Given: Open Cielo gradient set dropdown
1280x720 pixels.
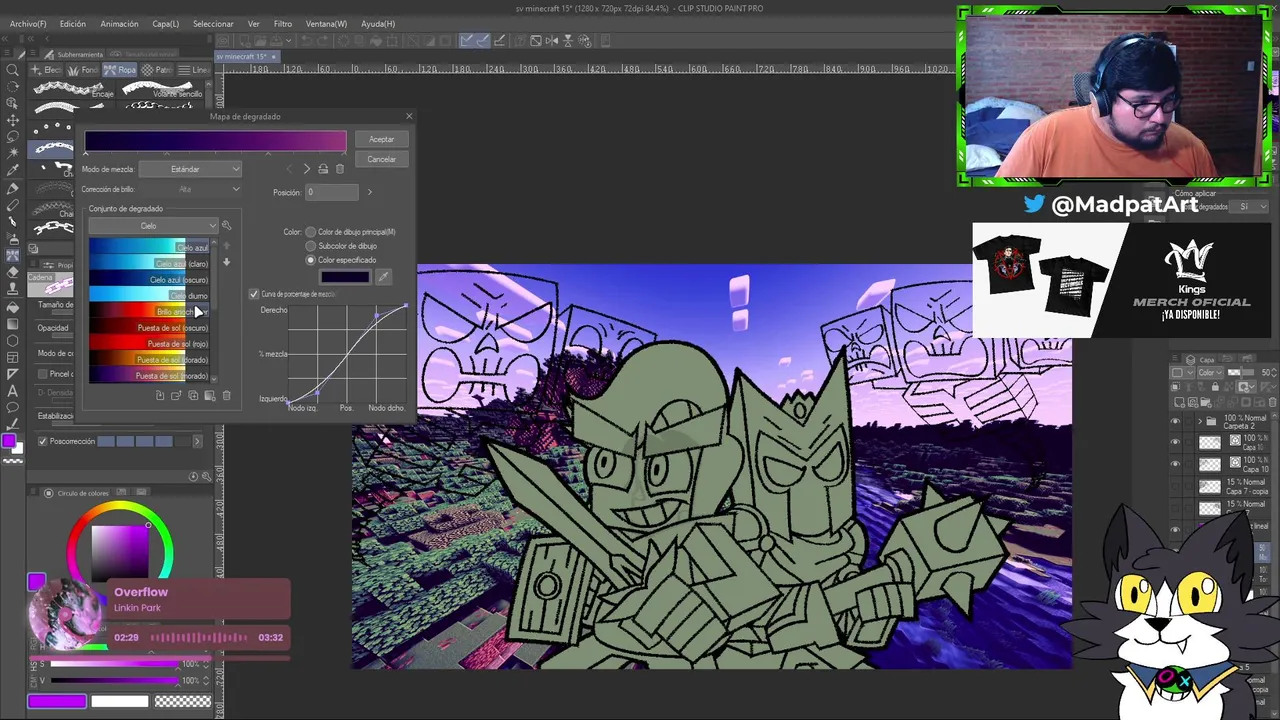Looking at the screenshot, I should coord(153,226).
